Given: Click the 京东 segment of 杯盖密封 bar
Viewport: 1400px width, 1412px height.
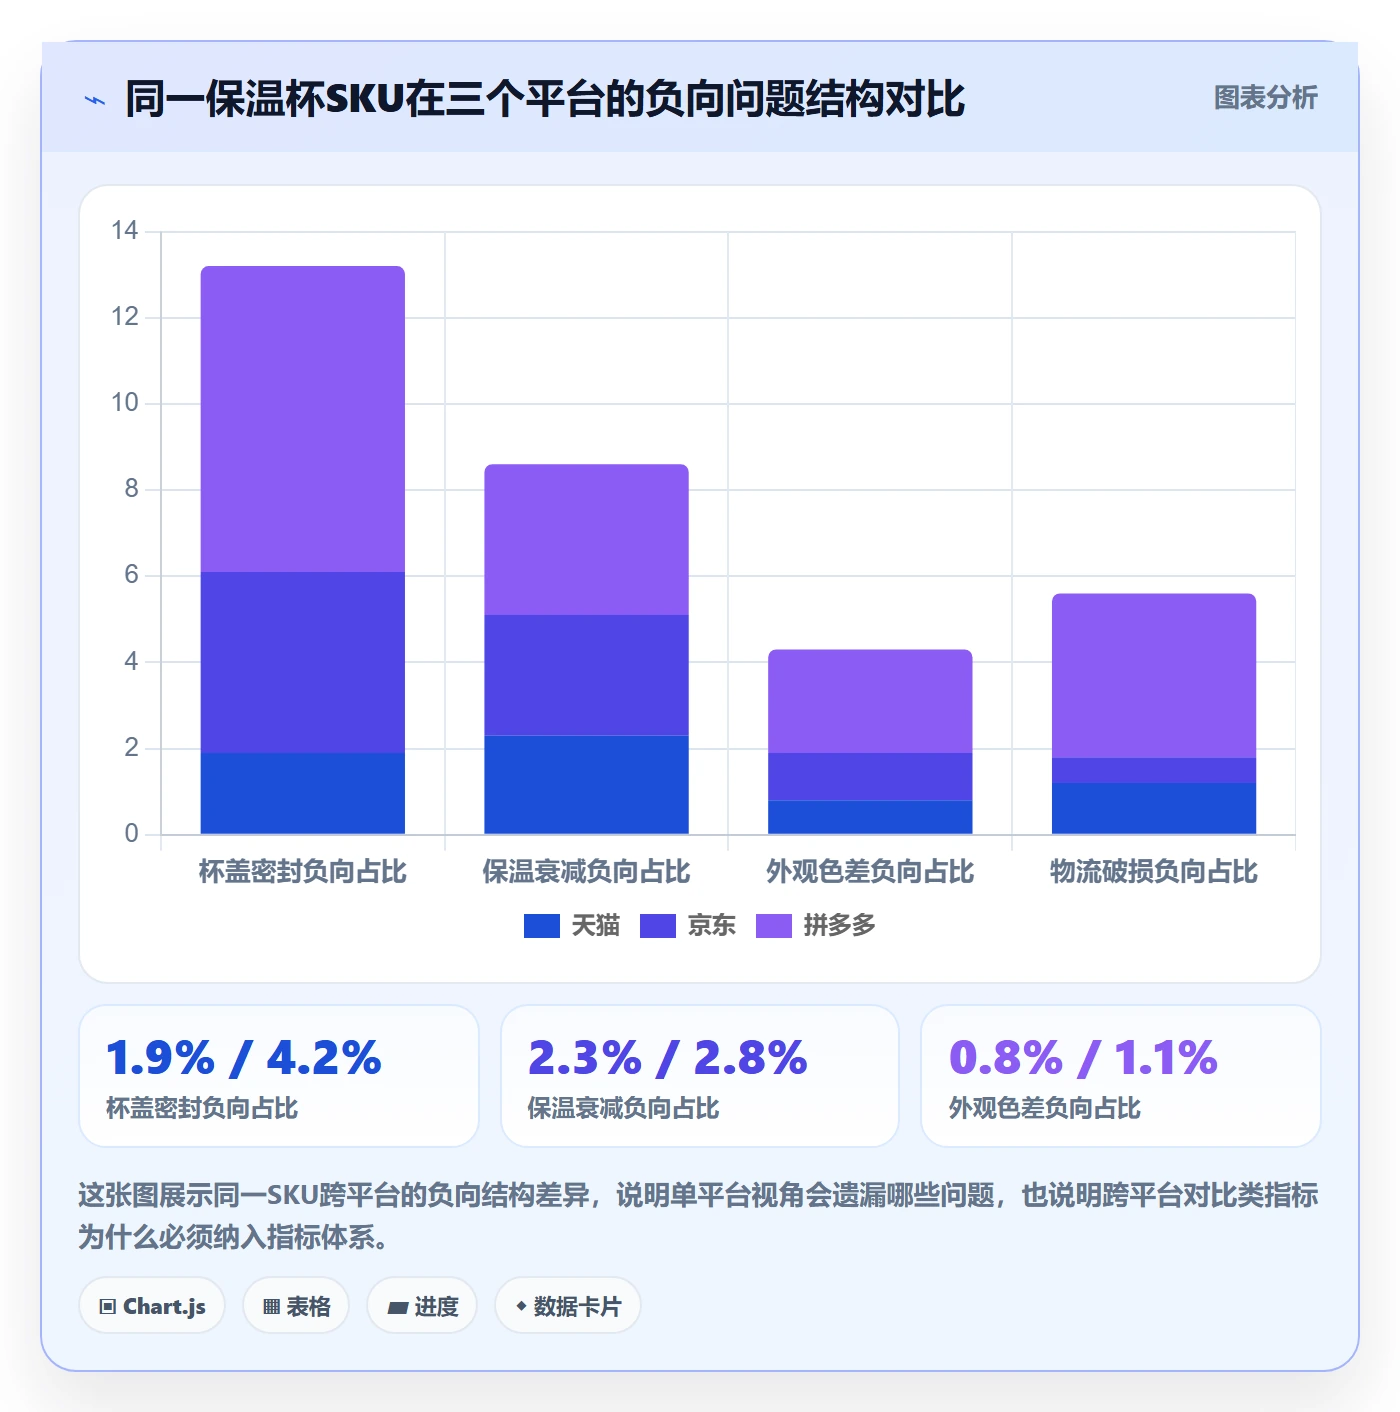Looking at the screenshot, I should [303, 662].
